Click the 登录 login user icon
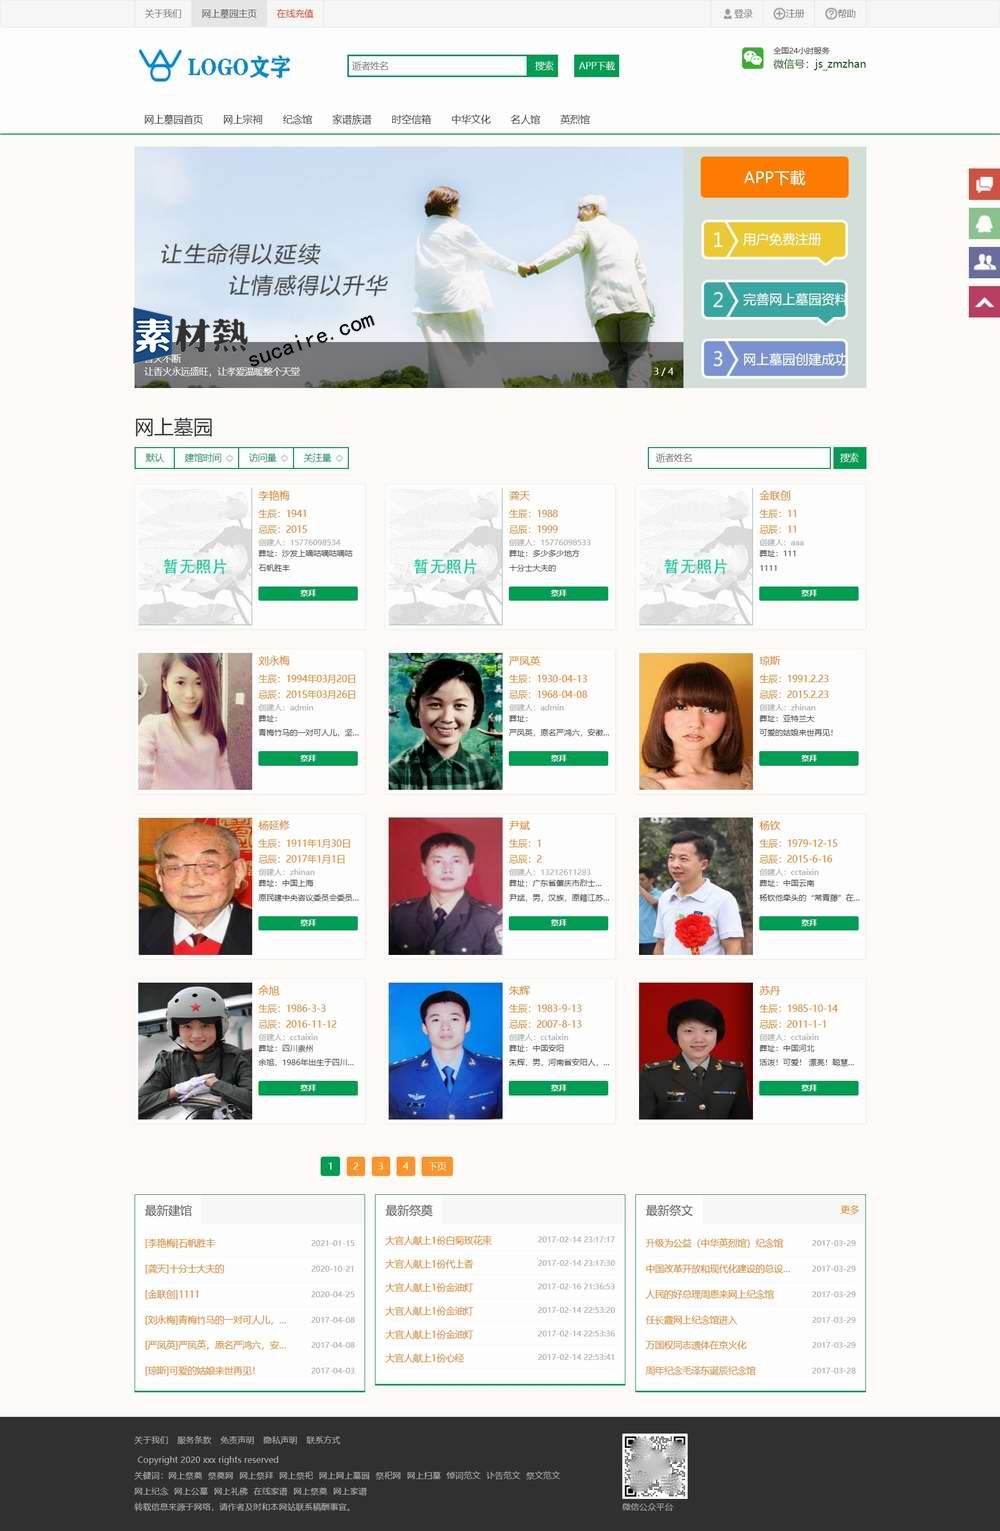 pos(728,14)
